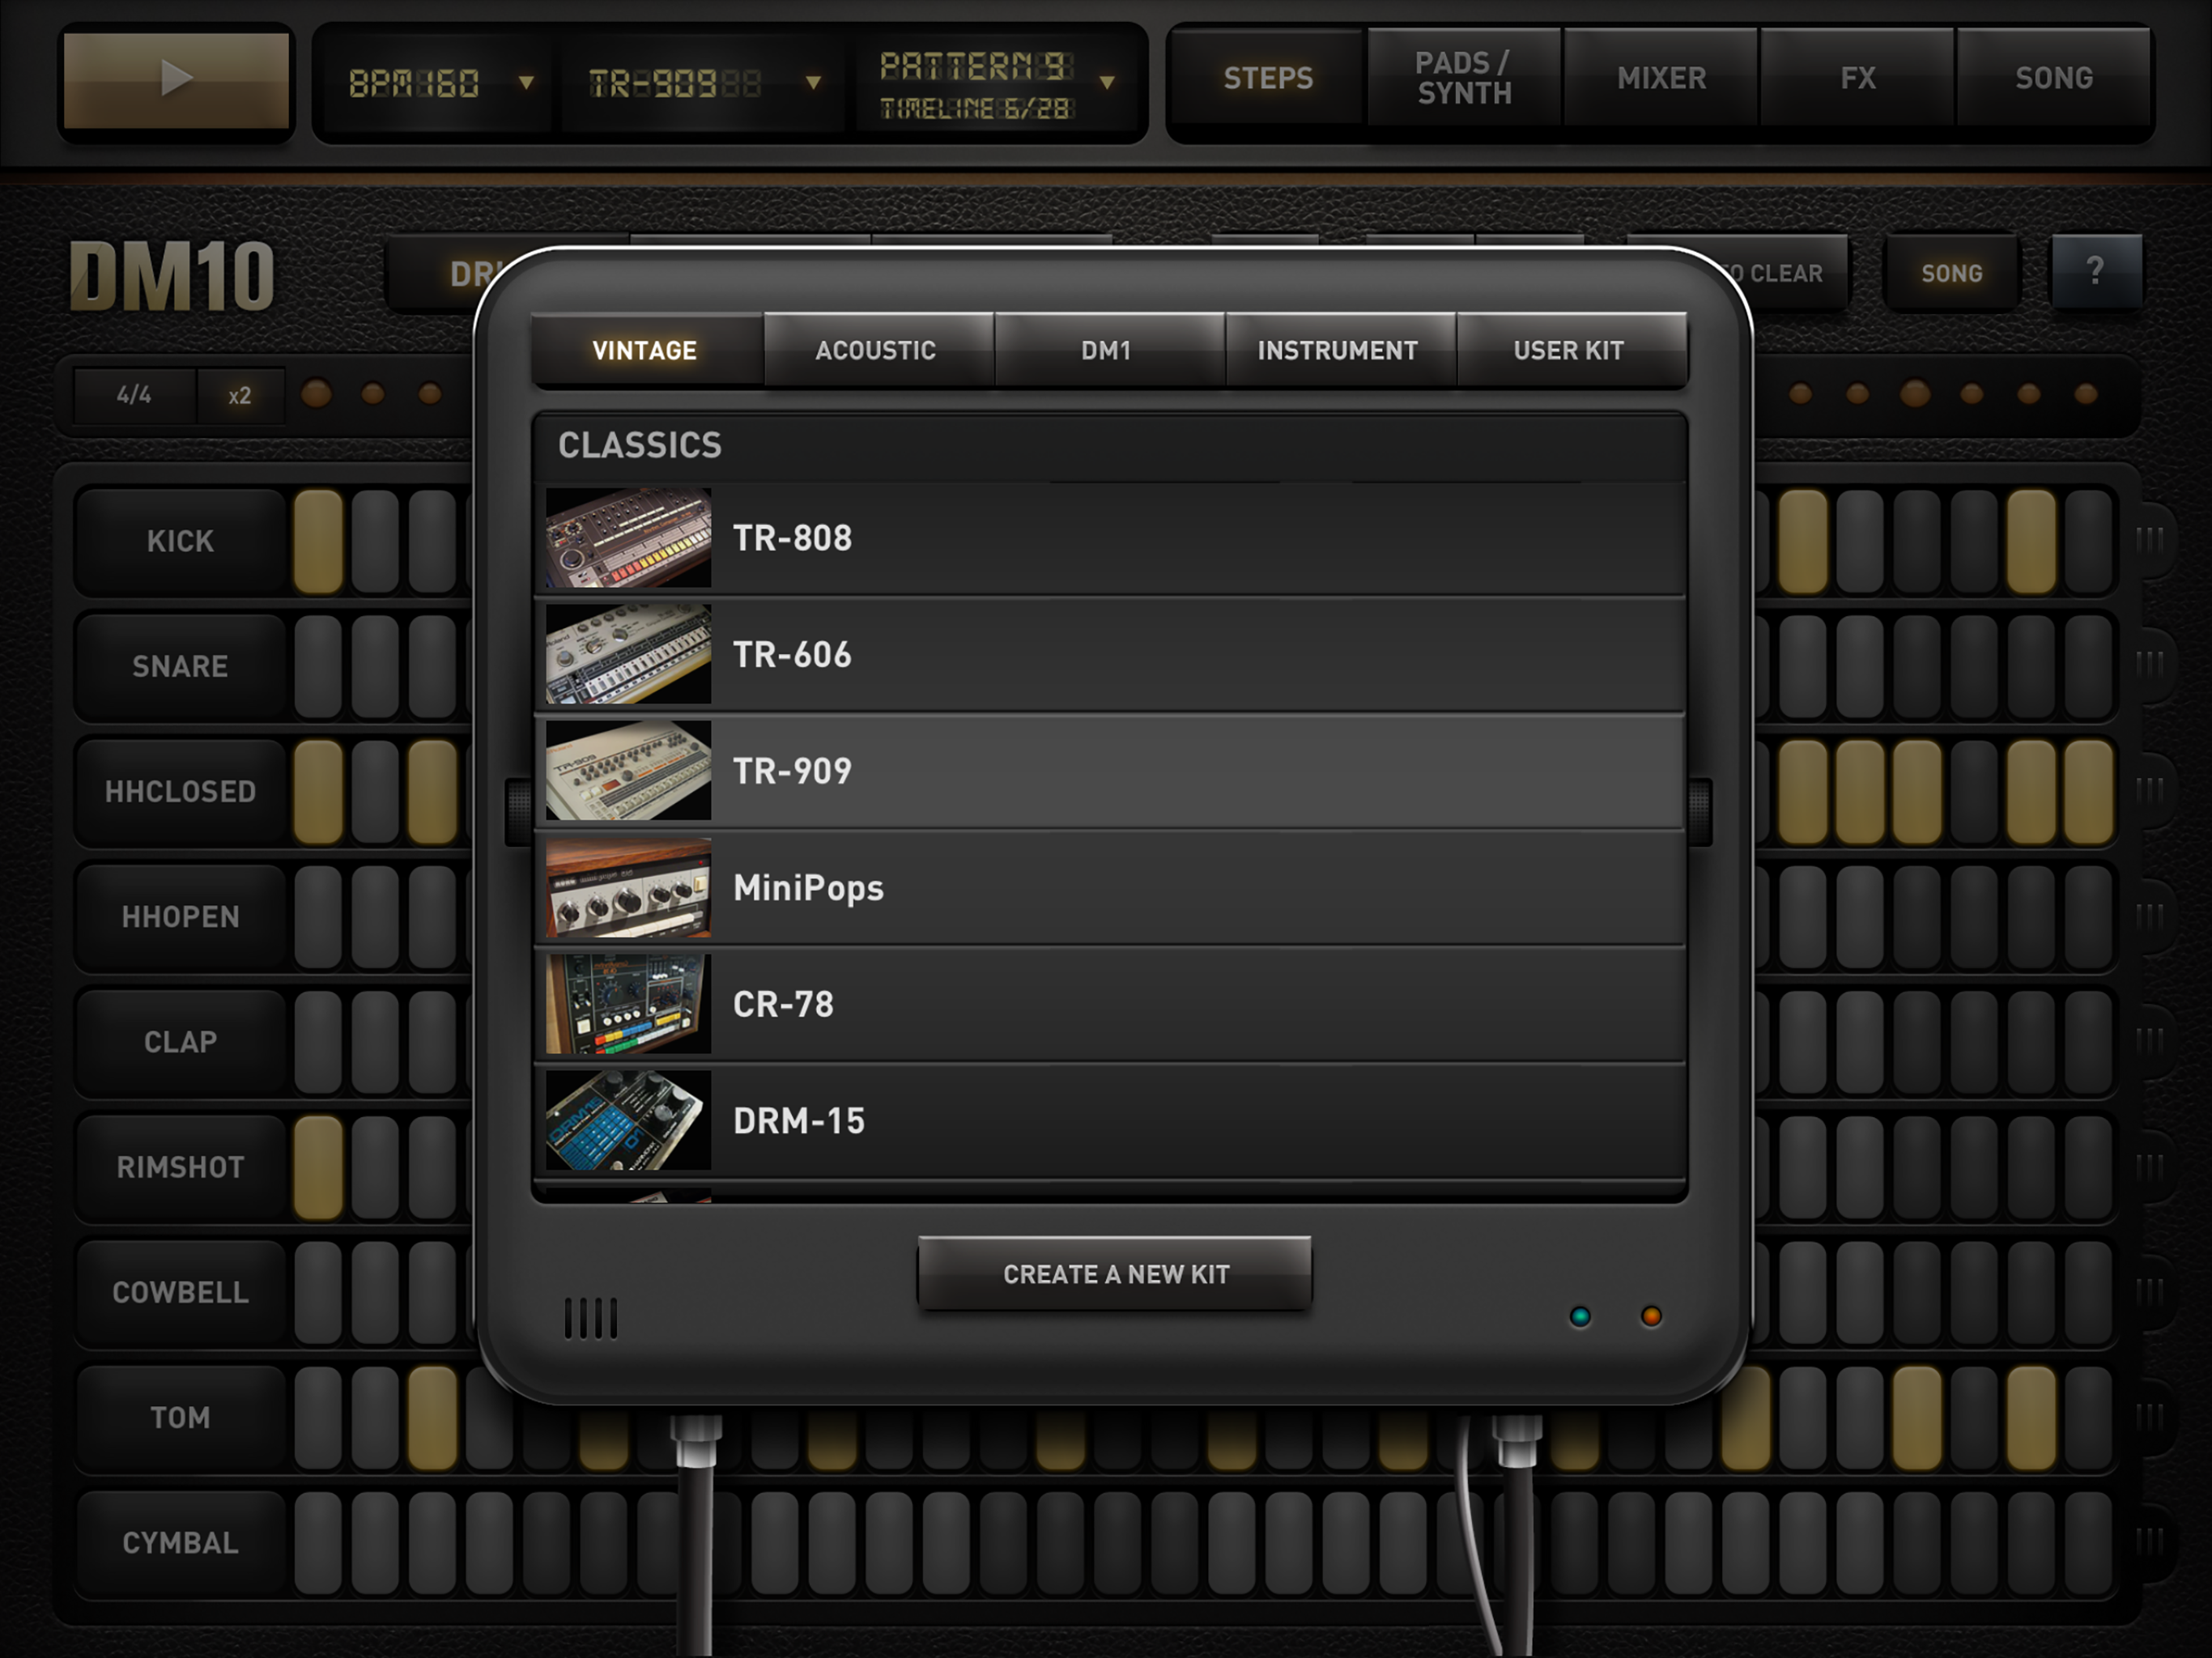Click the SONG button beside help

[x=1951, y=273]
